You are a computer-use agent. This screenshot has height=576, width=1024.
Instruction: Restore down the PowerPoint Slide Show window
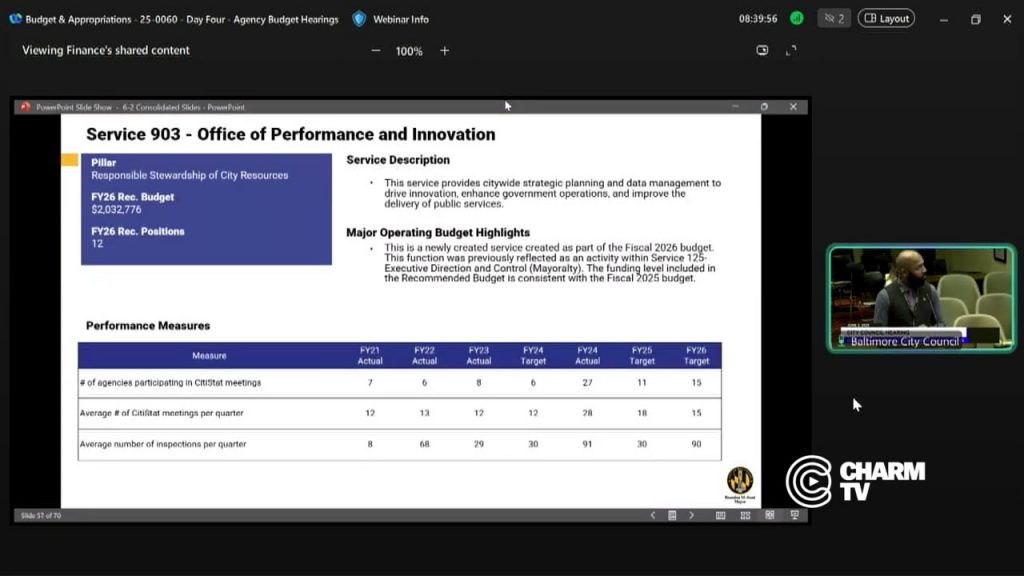tap(764, 106)
